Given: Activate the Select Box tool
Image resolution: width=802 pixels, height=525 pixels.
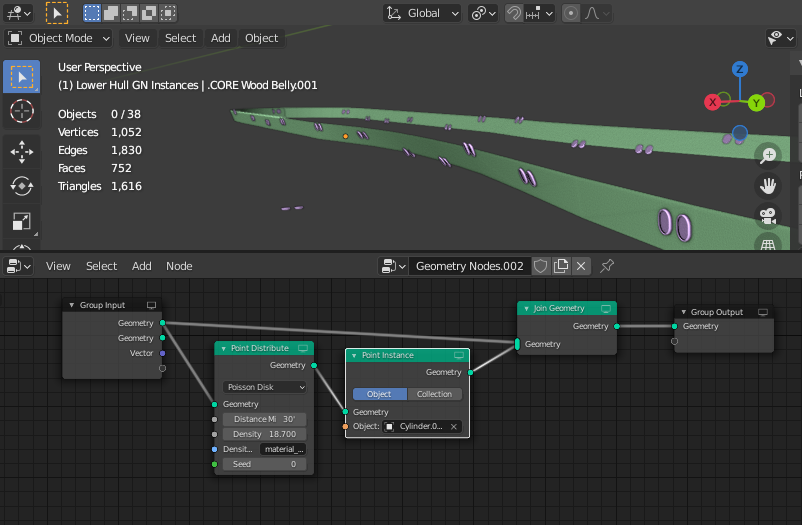Looking at the screenshot, I should (21, 77).
